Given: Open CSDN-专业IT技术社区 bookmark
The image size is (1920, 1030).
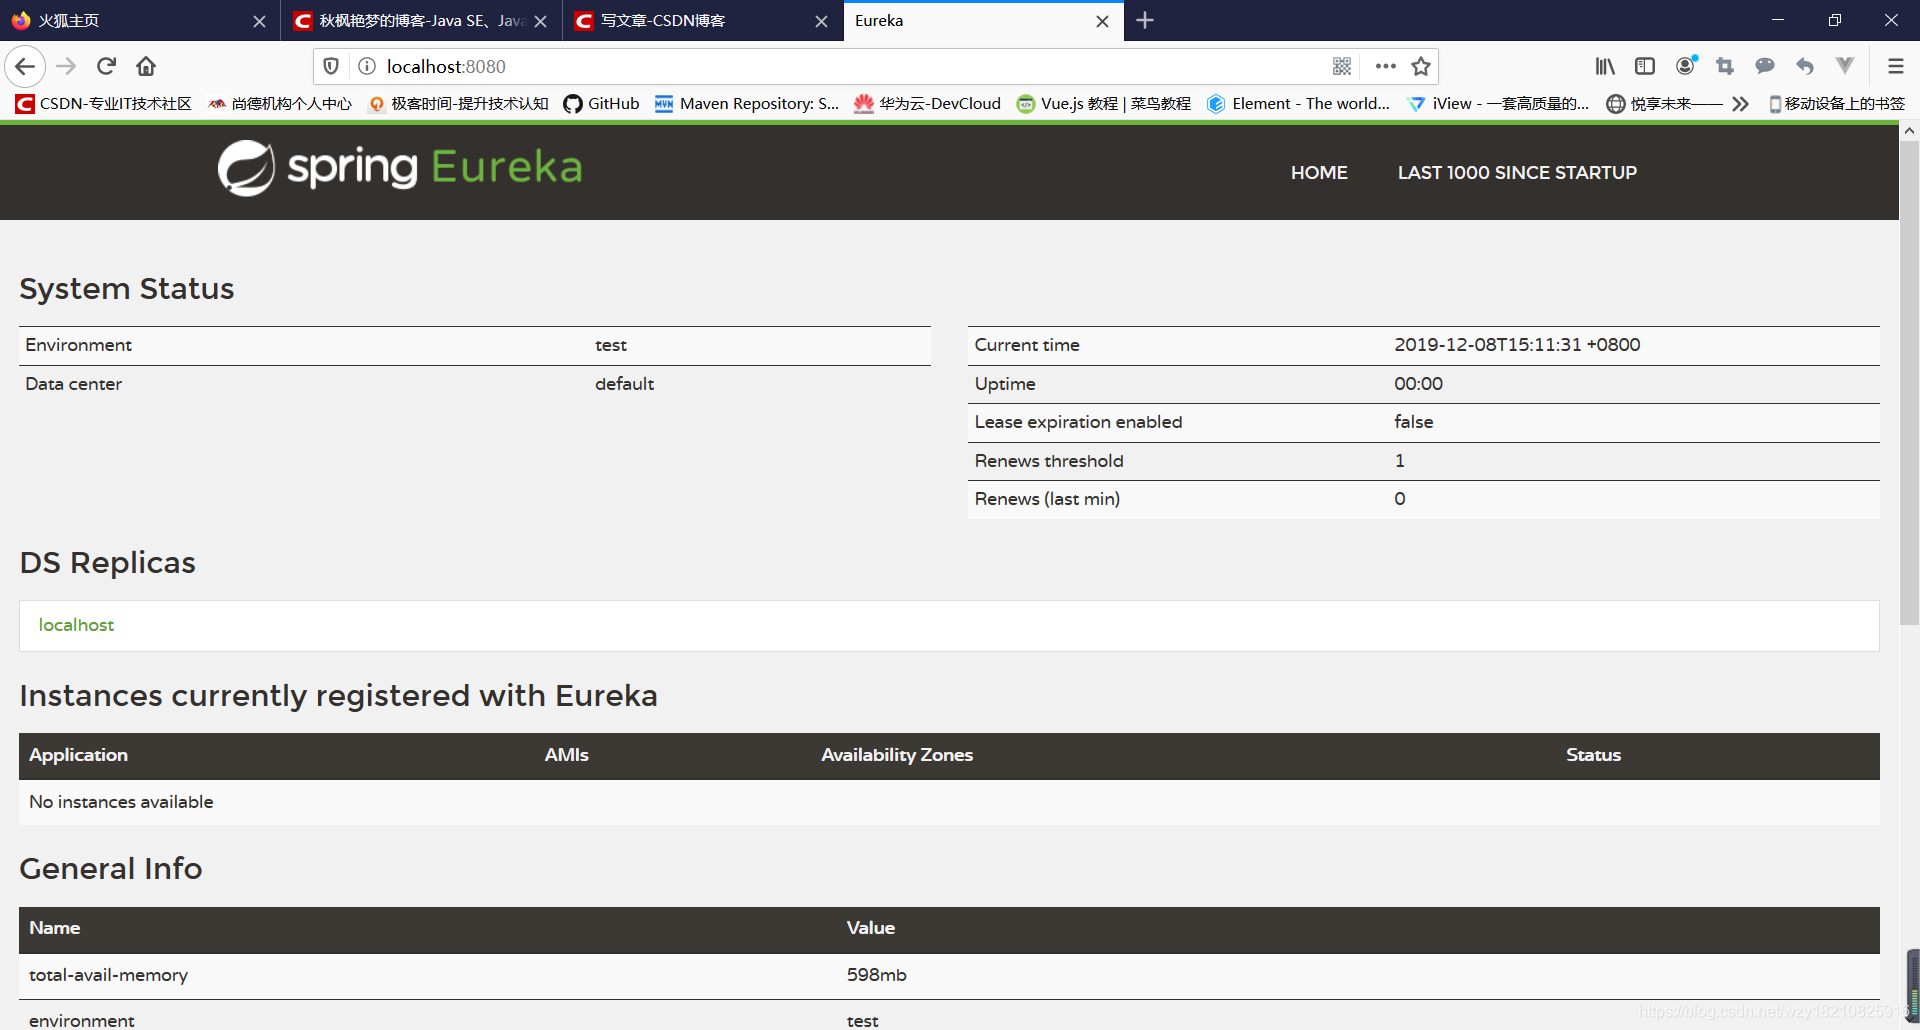Looking at the screenshot, I should click(x=104, y=103).
